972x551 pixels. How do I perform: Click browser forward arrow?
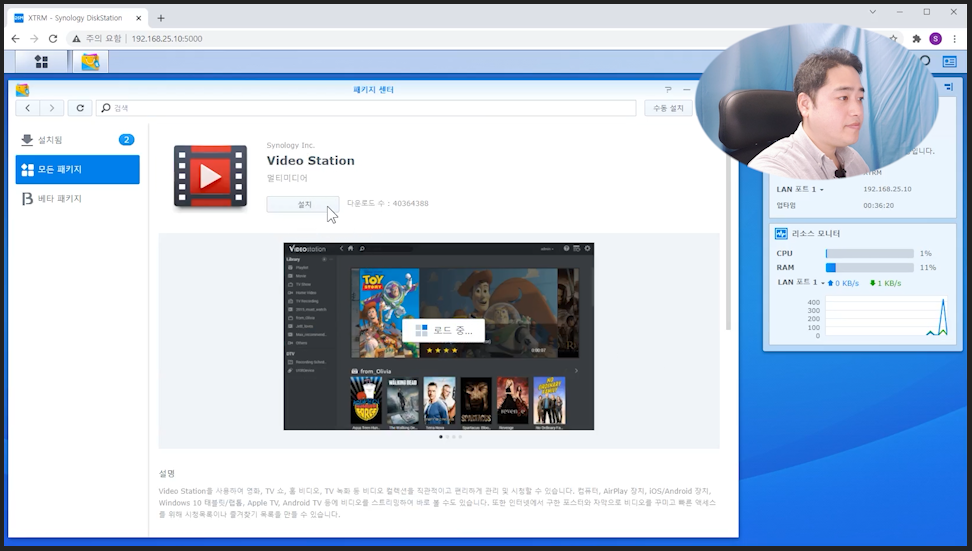pyautogui.click(x=34, y=38)
